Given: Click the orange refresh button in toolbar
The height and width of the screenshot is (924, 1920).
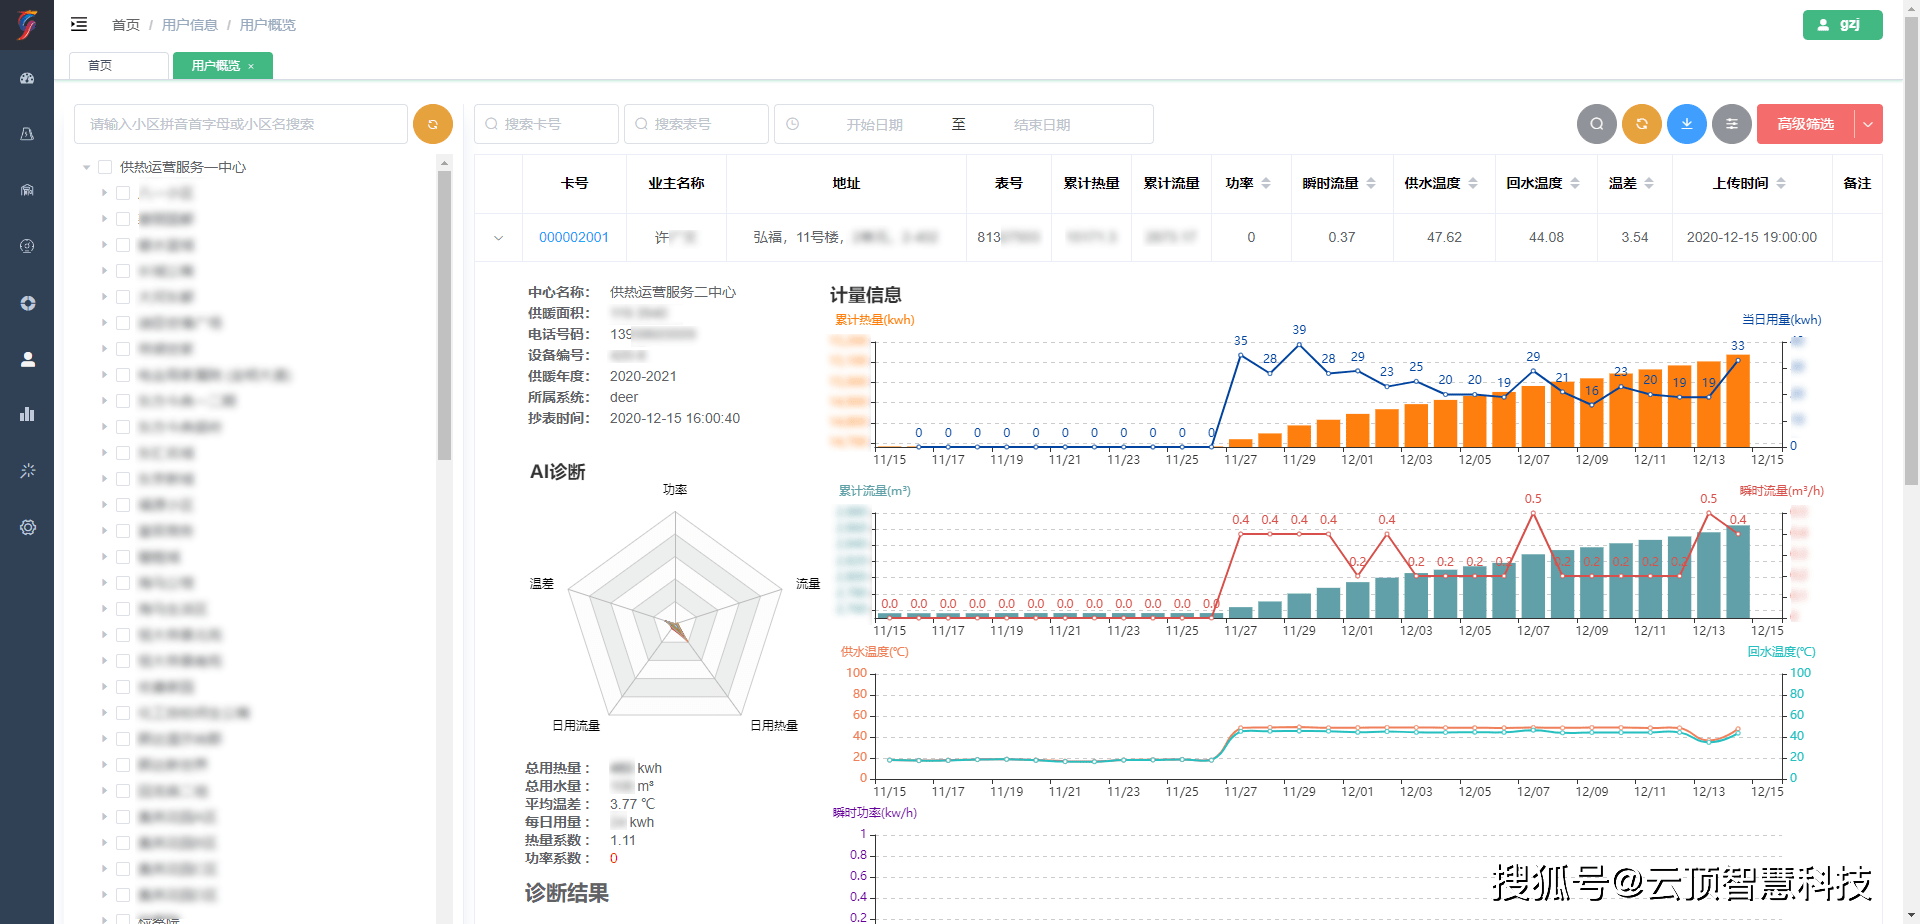Looking at the screenshot, I should [1641, 124].
